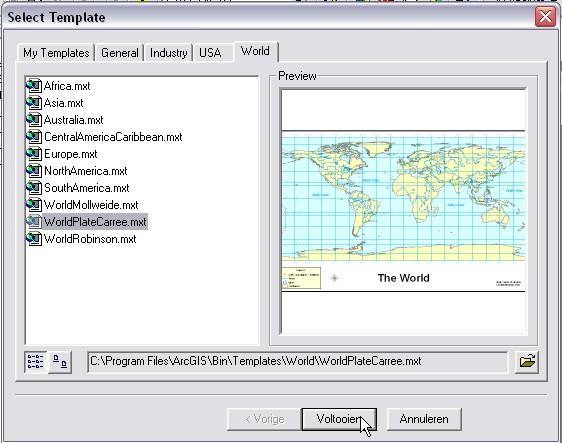The image size is (562, 443).
Task: Click the WorldMollweide.mxt file icon
Action: tap(34, 205)
